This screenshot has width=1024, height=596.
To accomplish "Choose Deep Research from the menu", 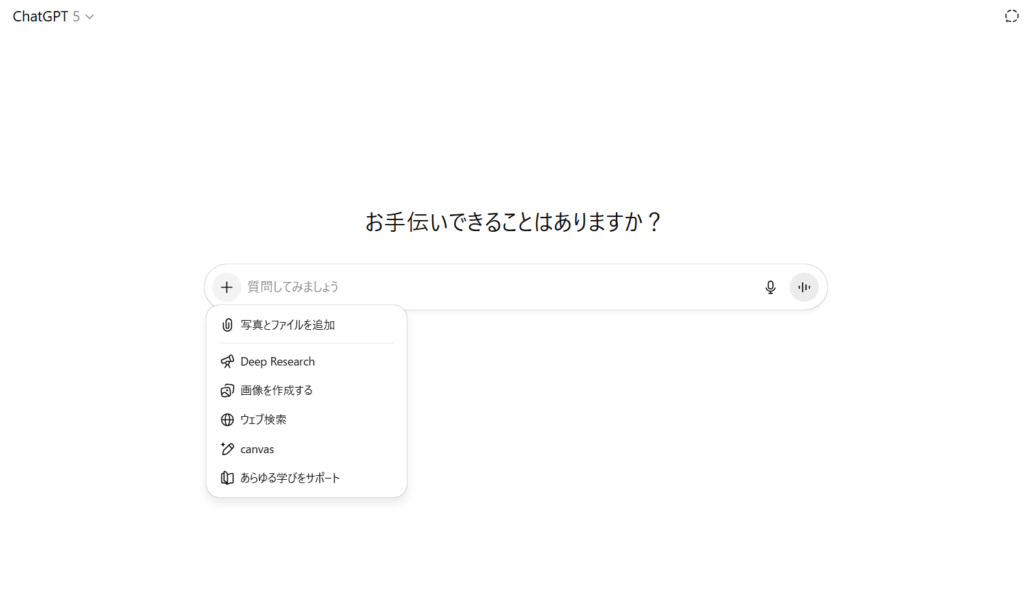I will (306, 362).
